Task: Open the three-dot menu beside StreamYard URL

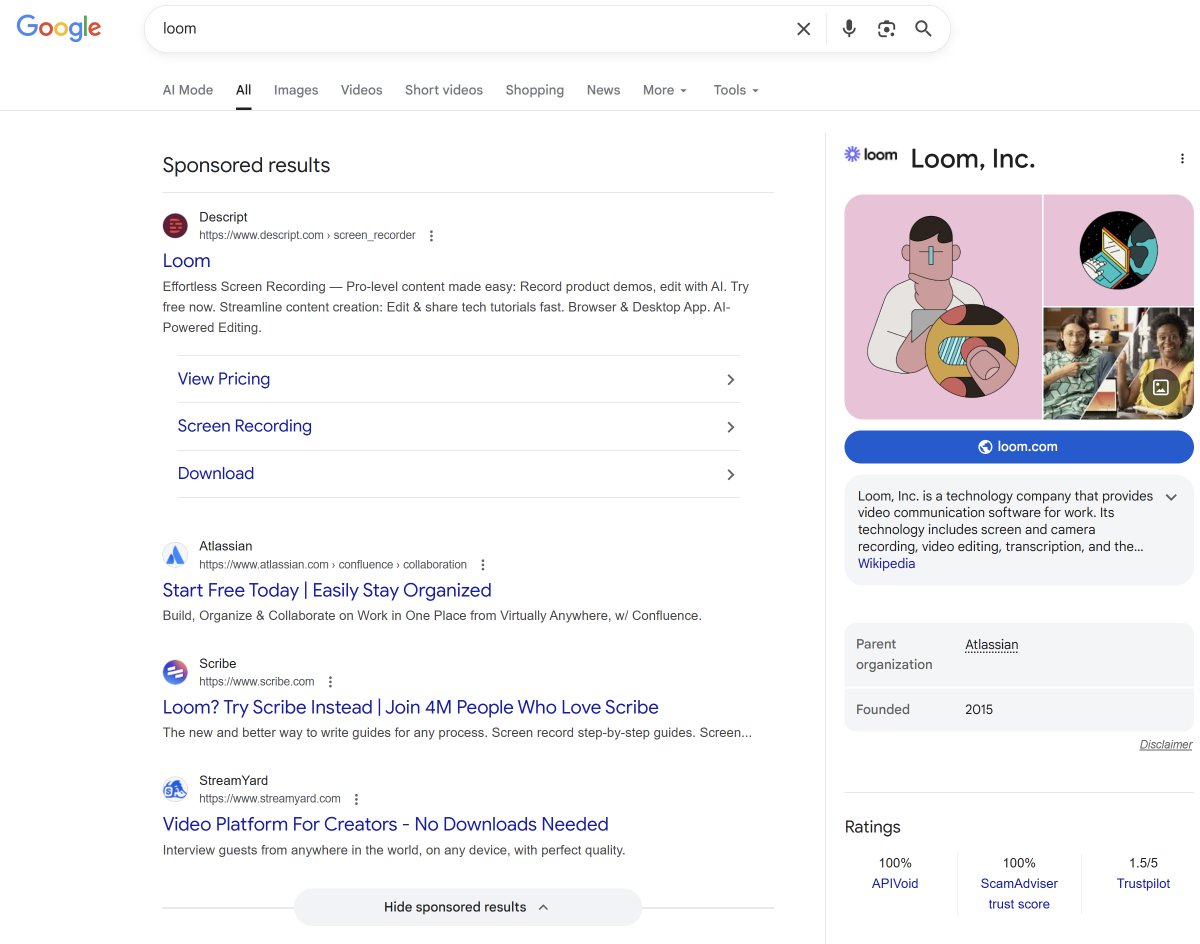Action: pyautogui.click(x=357, y=799)
